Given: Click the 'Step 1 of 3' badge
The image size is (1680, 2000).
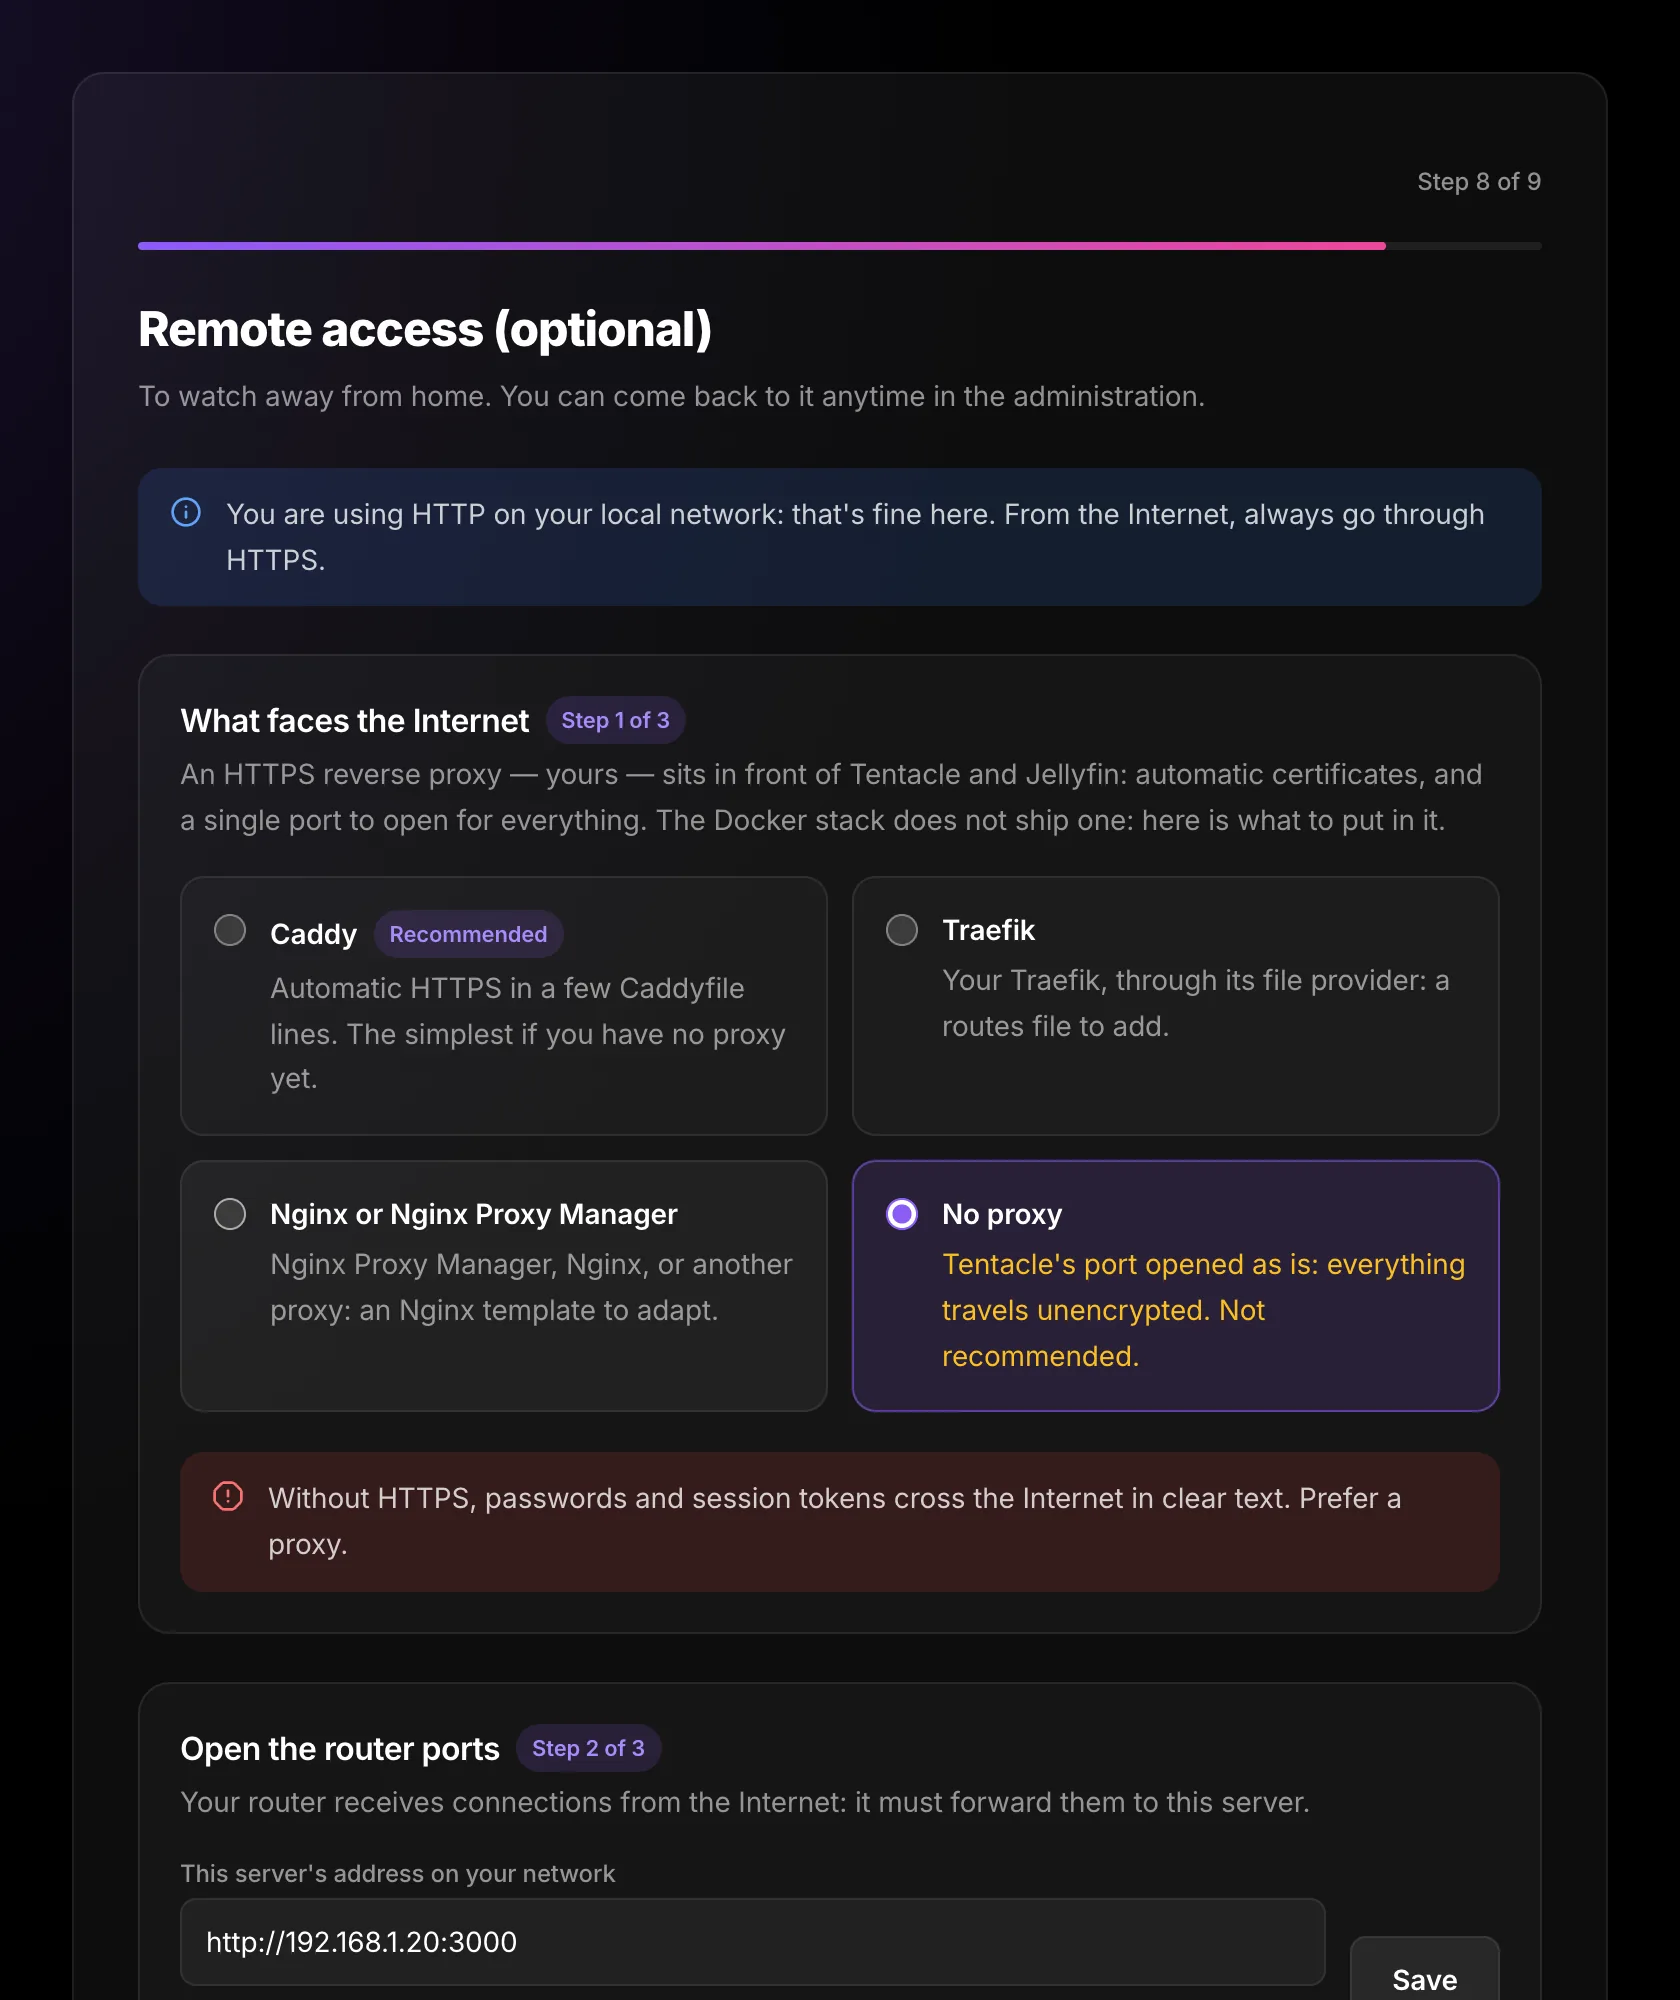Looking at the screenshot, I should coord(615,720).
